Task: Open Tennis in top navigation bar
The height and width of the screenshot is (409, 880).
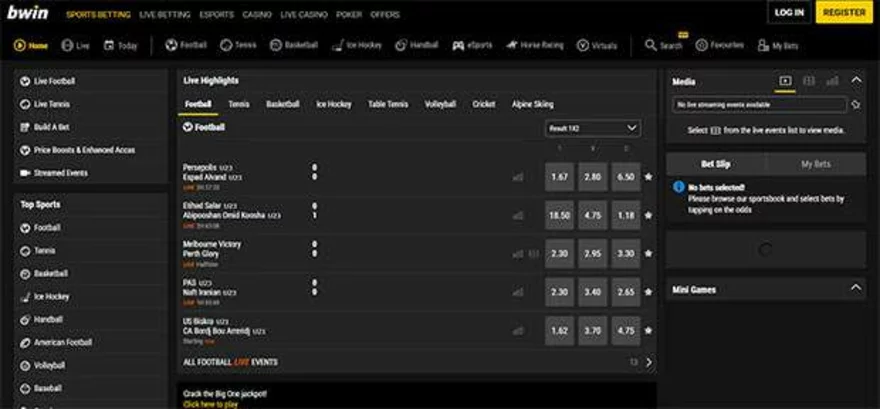Action: (x=239, y=45)
